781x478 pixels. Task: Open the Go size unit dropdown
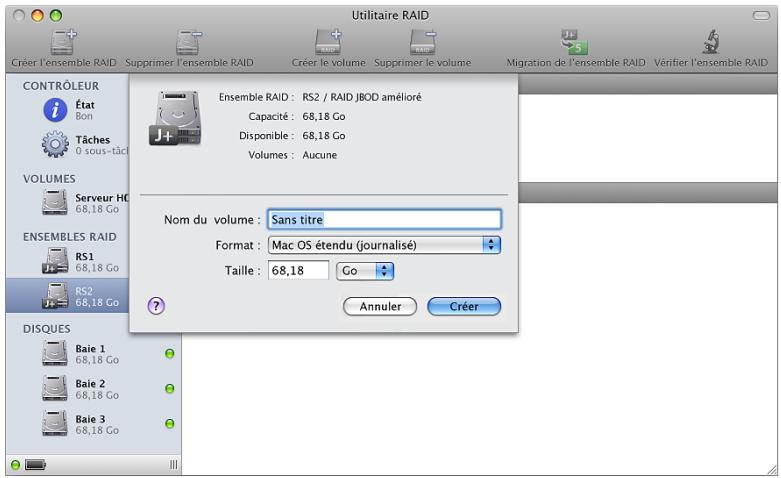365,271
